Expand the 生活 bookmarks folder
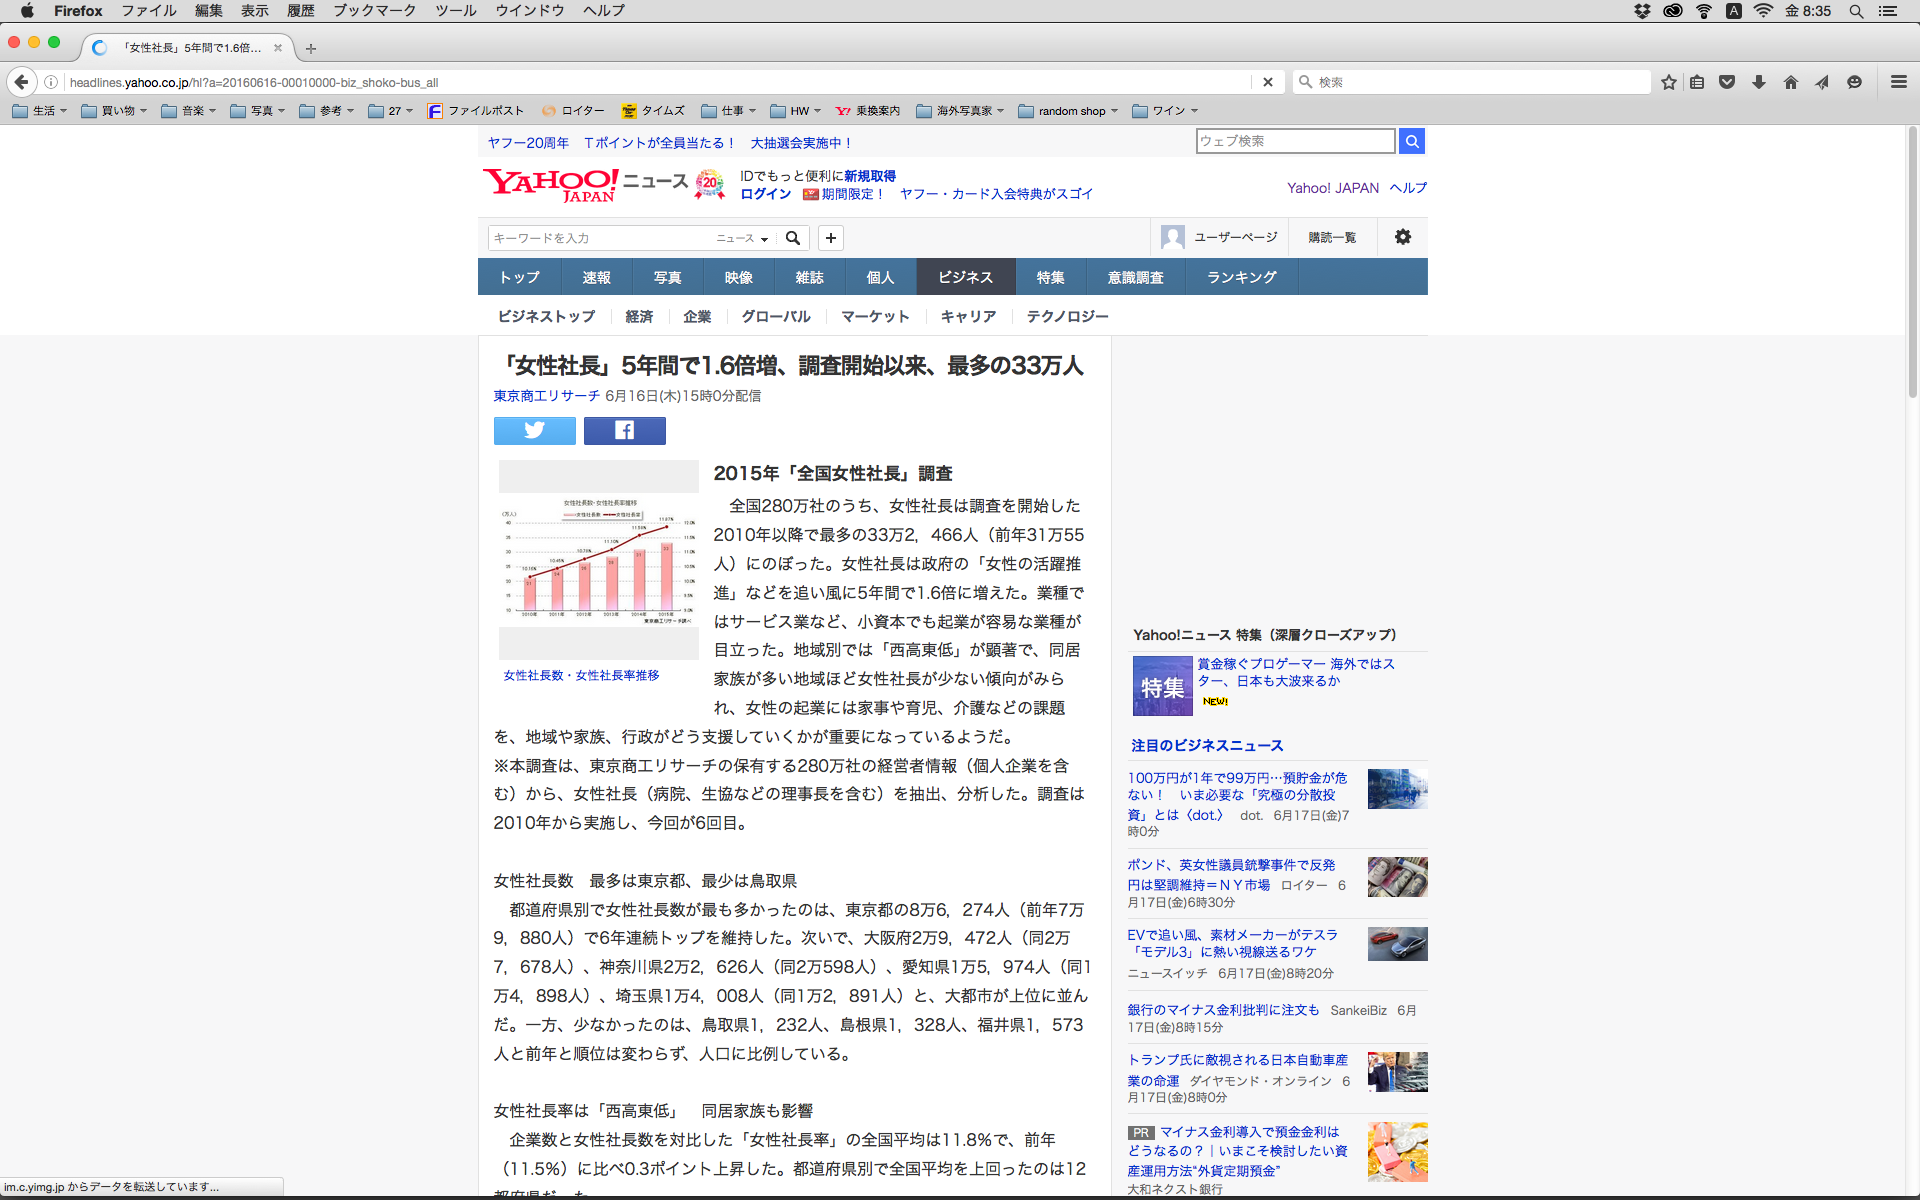Screen dimensions: 1920x1200 tap(40, 111)
